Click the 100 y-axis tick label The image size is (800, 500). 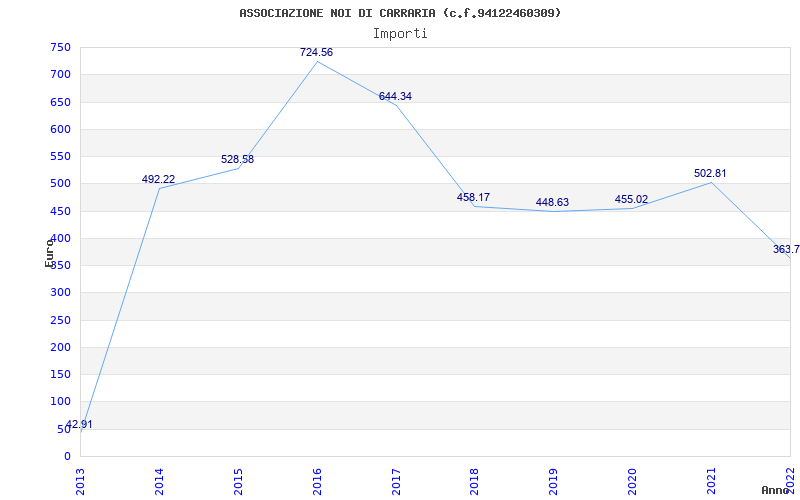(60, 402)
